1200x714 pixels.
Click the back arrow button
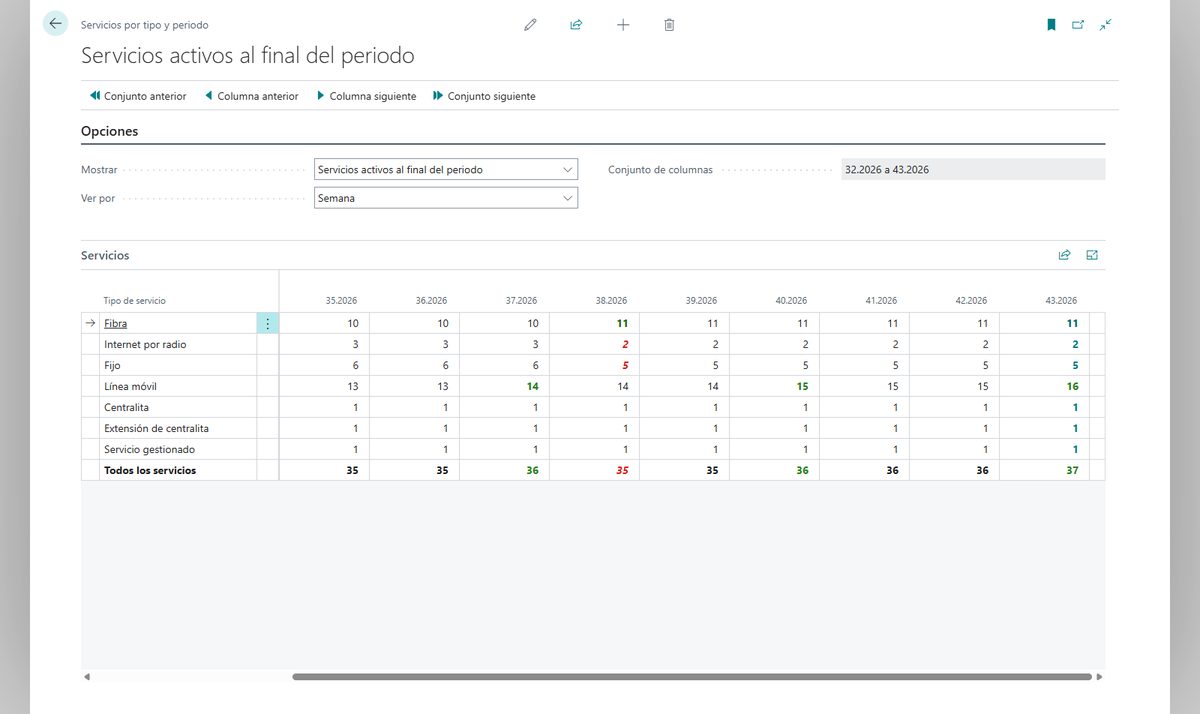[x=55, y=24]
